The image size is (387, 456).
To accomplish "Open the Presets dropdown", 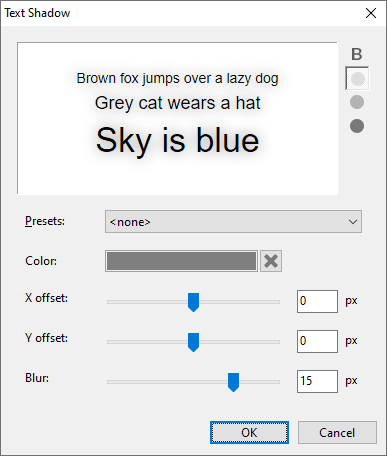I will click(233, 222).
